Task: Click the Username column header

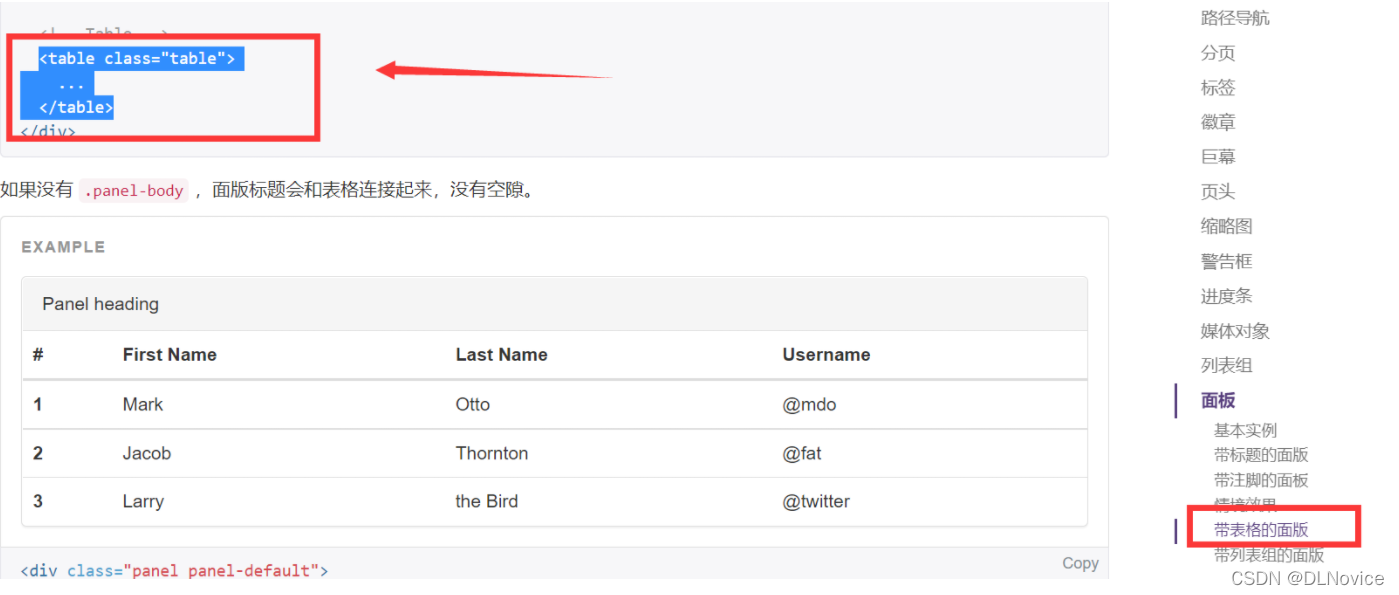Action: (826, 355)
